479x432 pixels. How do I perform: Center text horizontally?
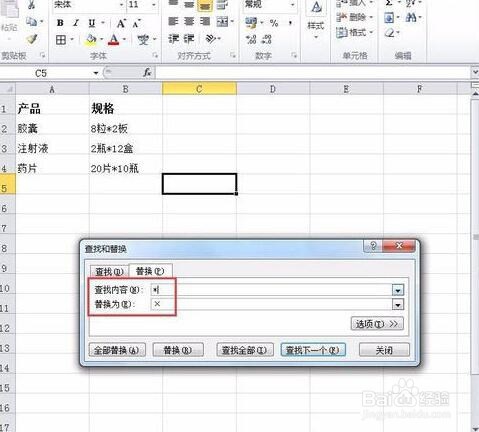tap(189, 22)
